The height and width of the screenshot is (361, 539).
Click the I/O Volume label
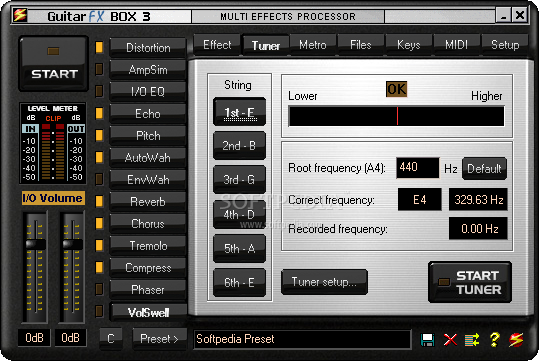click(x=53, y=198)
